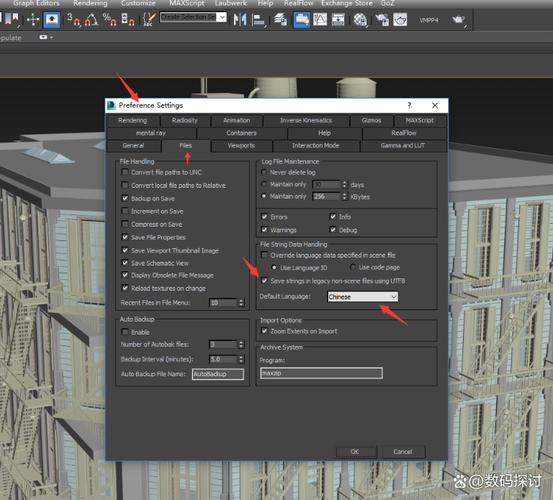Screen dimensions: 553x500
Task: Check Compress on Save
Action: tap(125, 224)
